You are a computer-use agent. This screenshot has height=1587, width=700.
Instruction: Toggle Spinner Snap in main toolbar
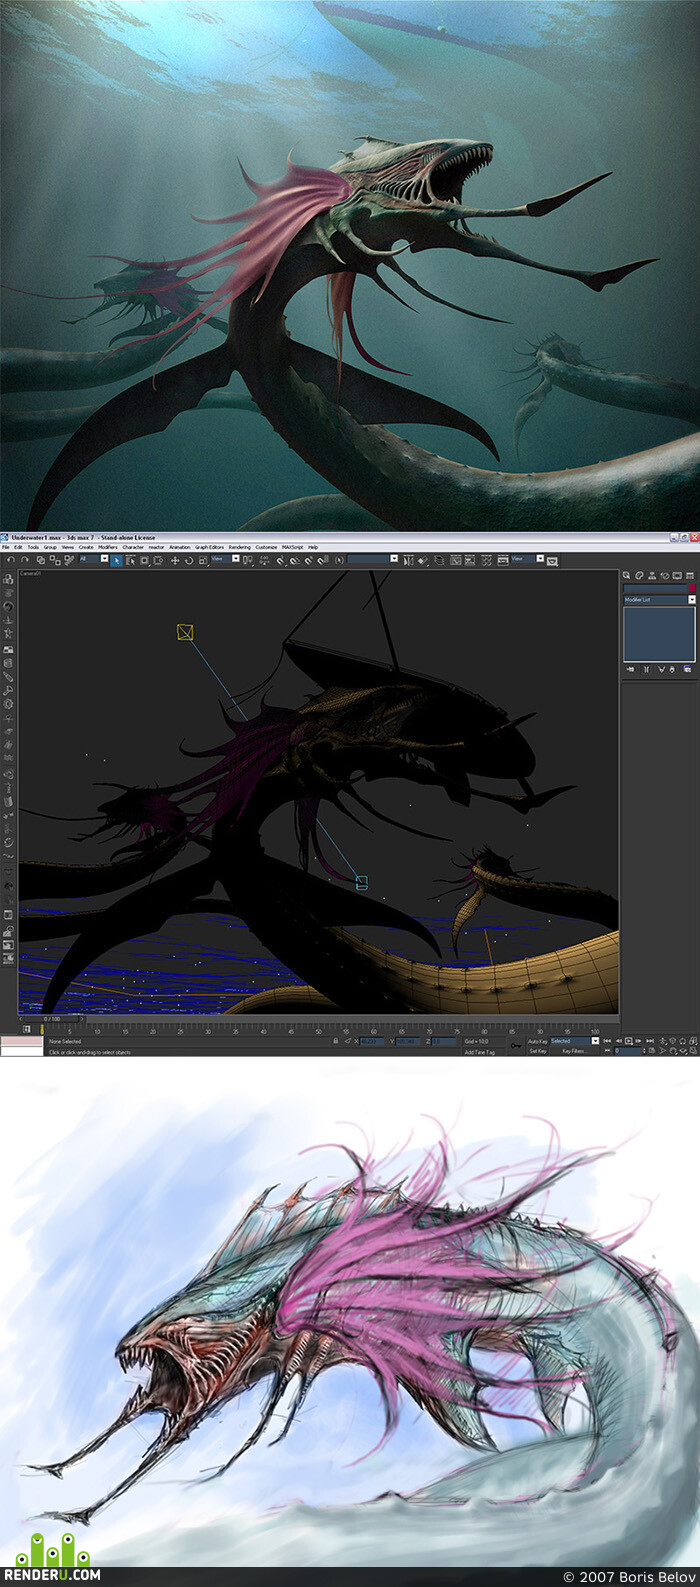(x=323, y=560)
